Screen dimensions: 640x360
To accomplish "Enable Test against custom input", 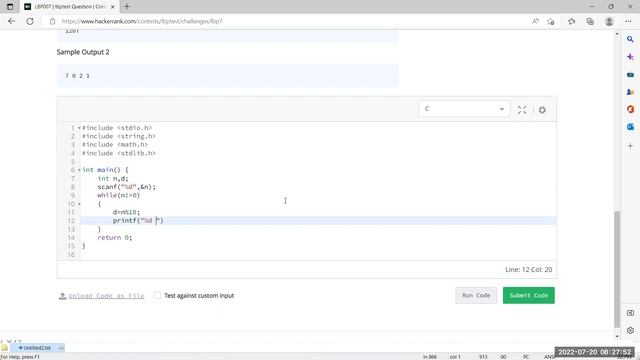I will tap(158, 296).
